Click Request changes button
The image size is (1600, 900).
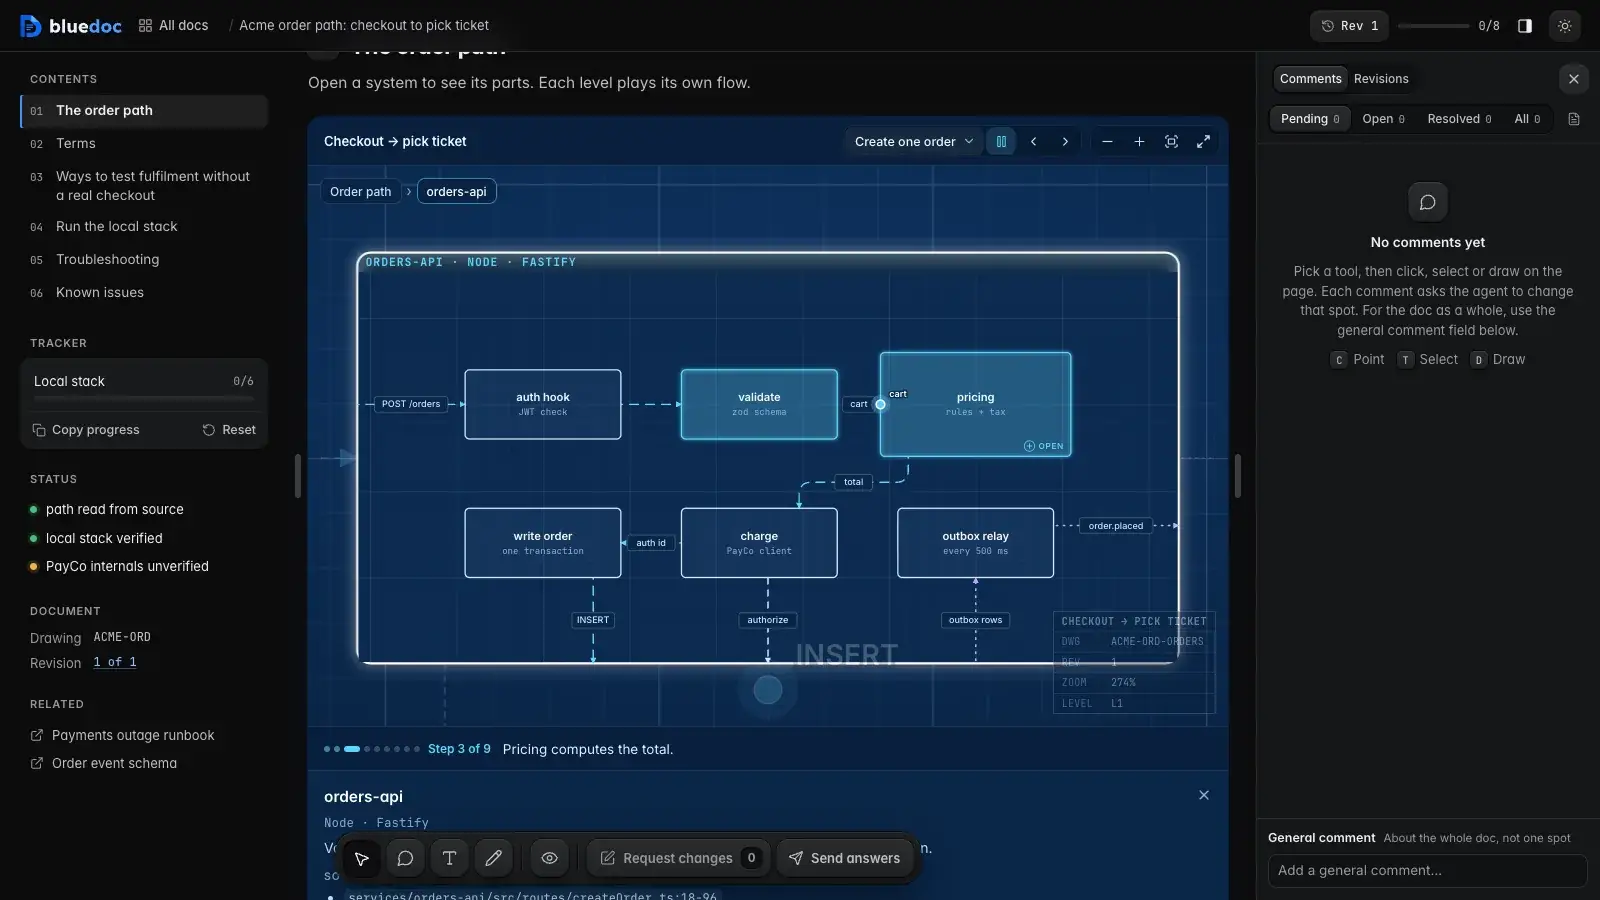679,858
